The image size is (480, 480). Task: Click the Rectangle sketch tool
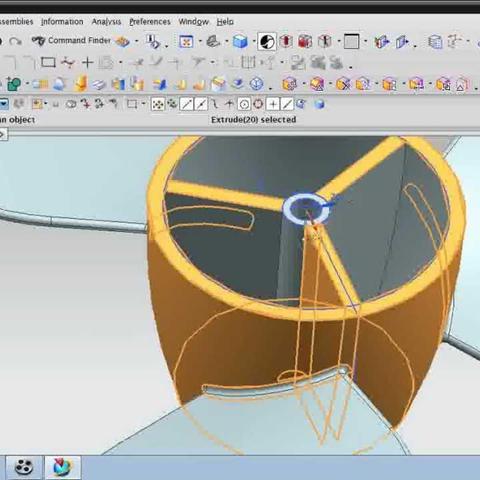(x=48, y=62)
